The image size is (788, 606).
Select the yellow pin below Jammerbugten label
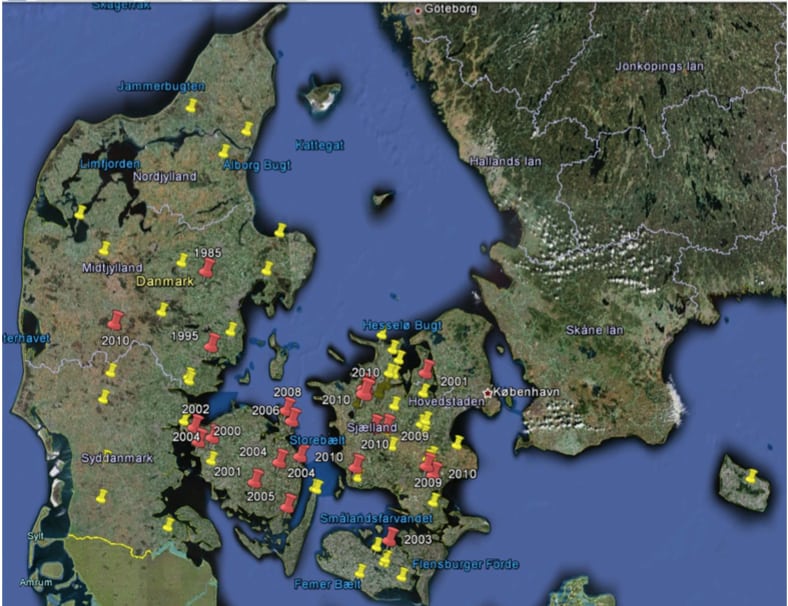pyautogui.click(x=191, y=105)
